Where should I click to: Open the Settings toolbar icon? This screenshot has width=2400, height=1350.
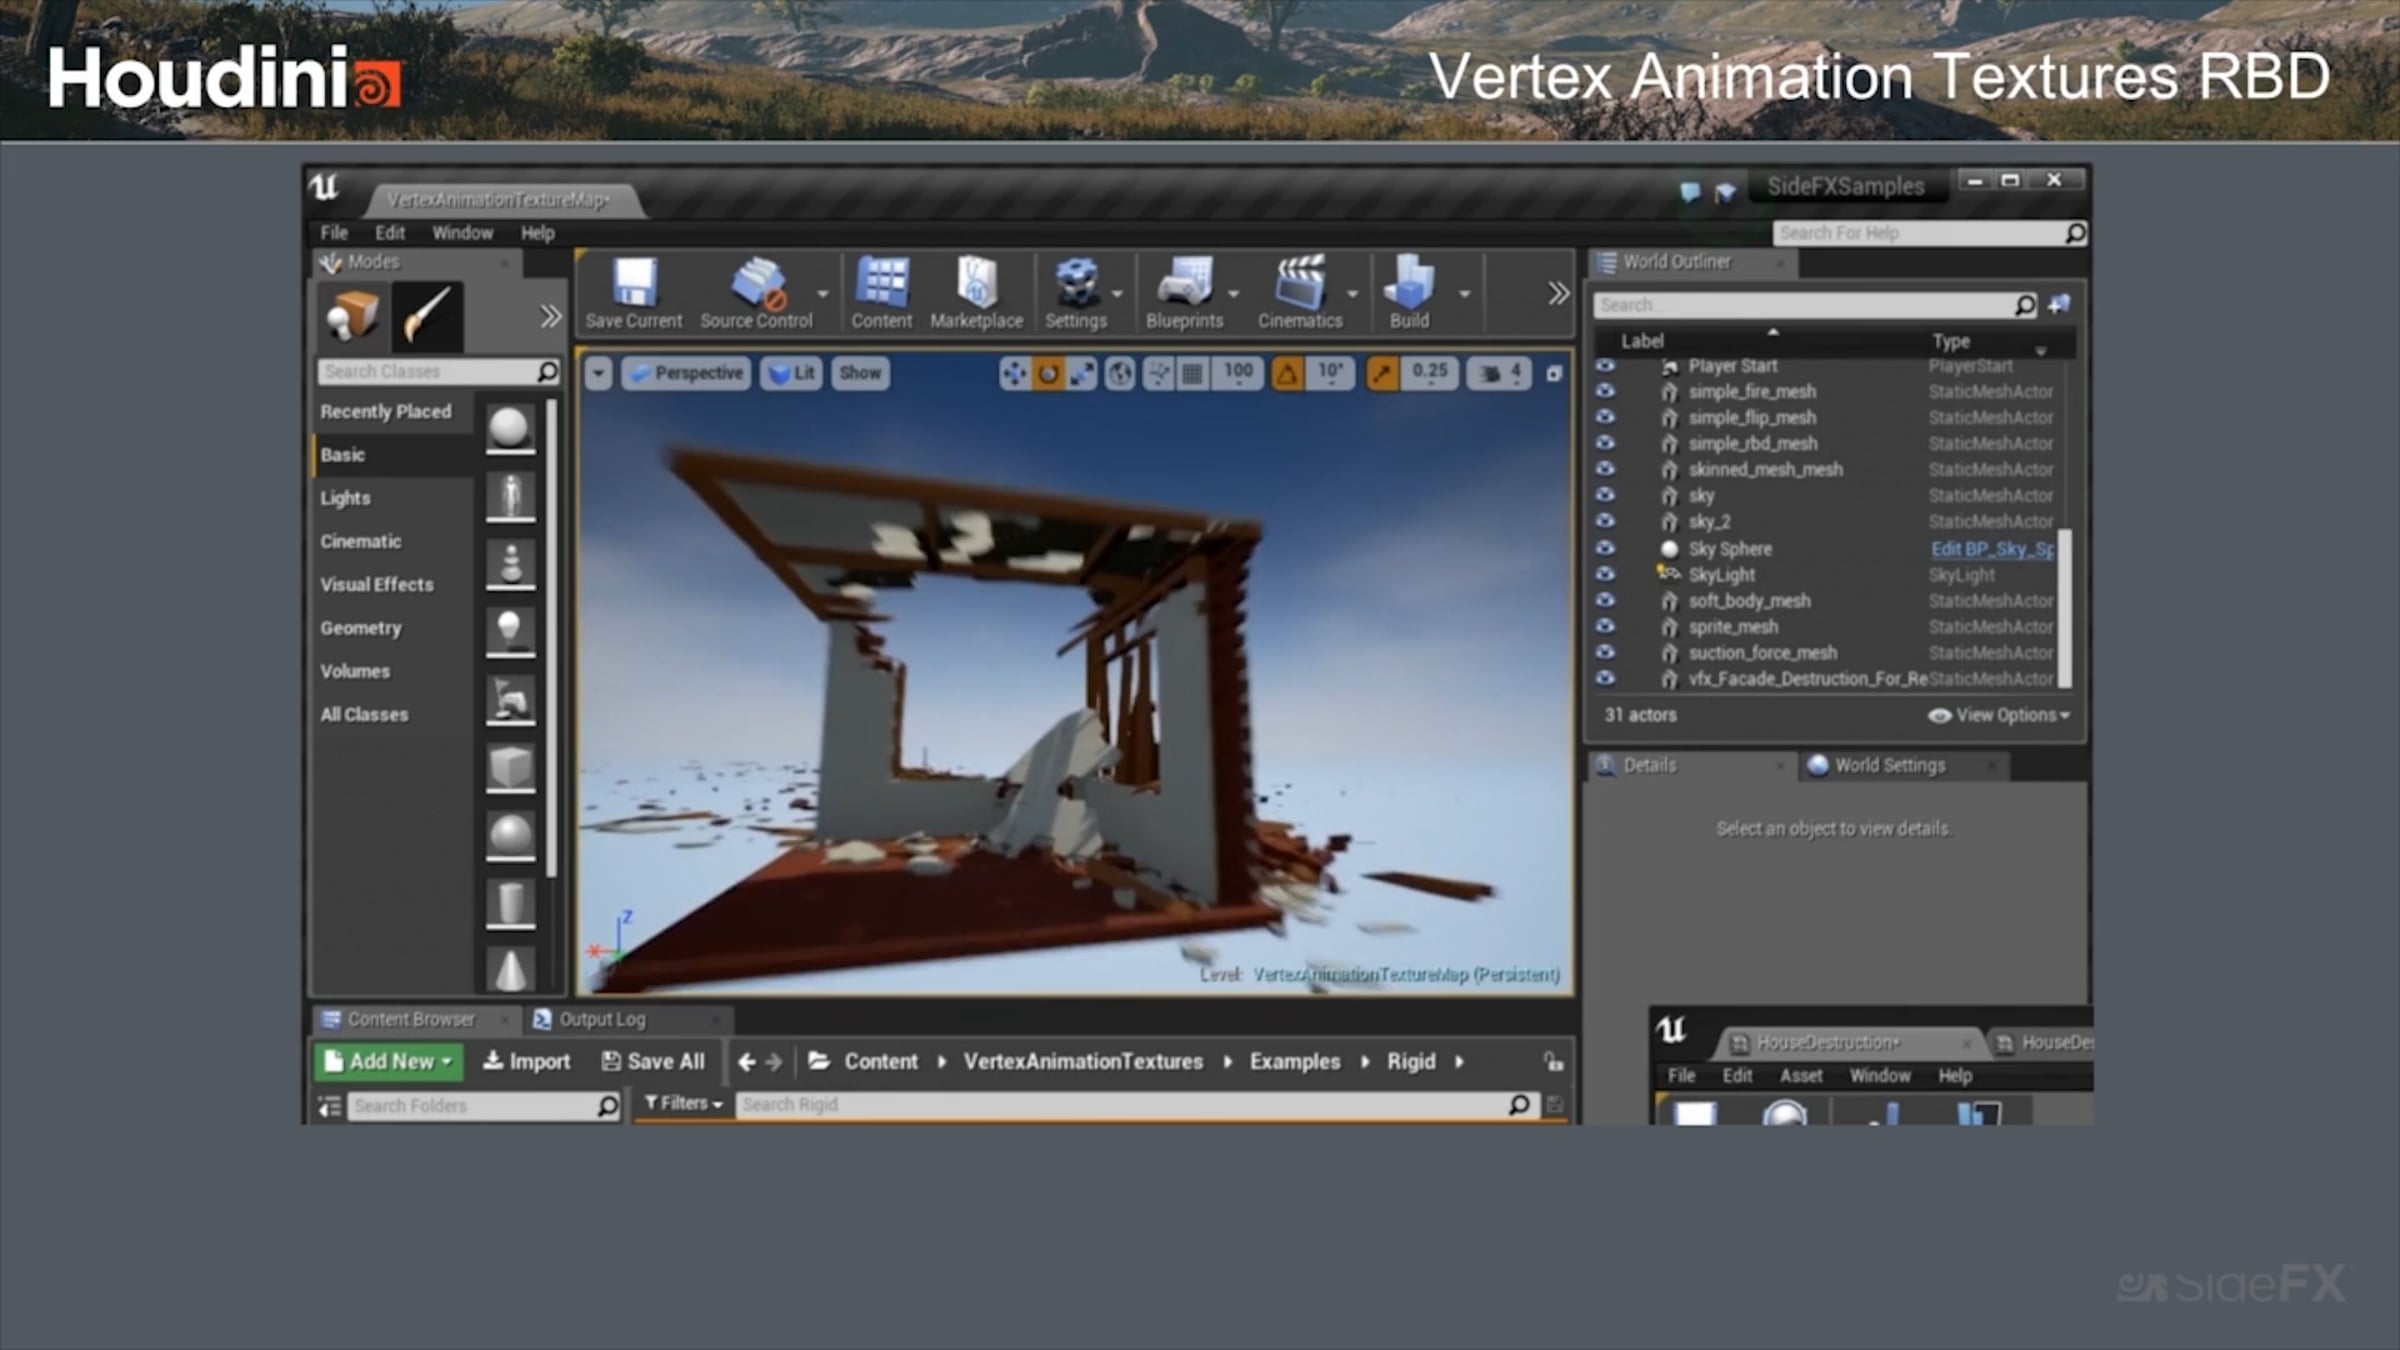tap(1076, 283)
